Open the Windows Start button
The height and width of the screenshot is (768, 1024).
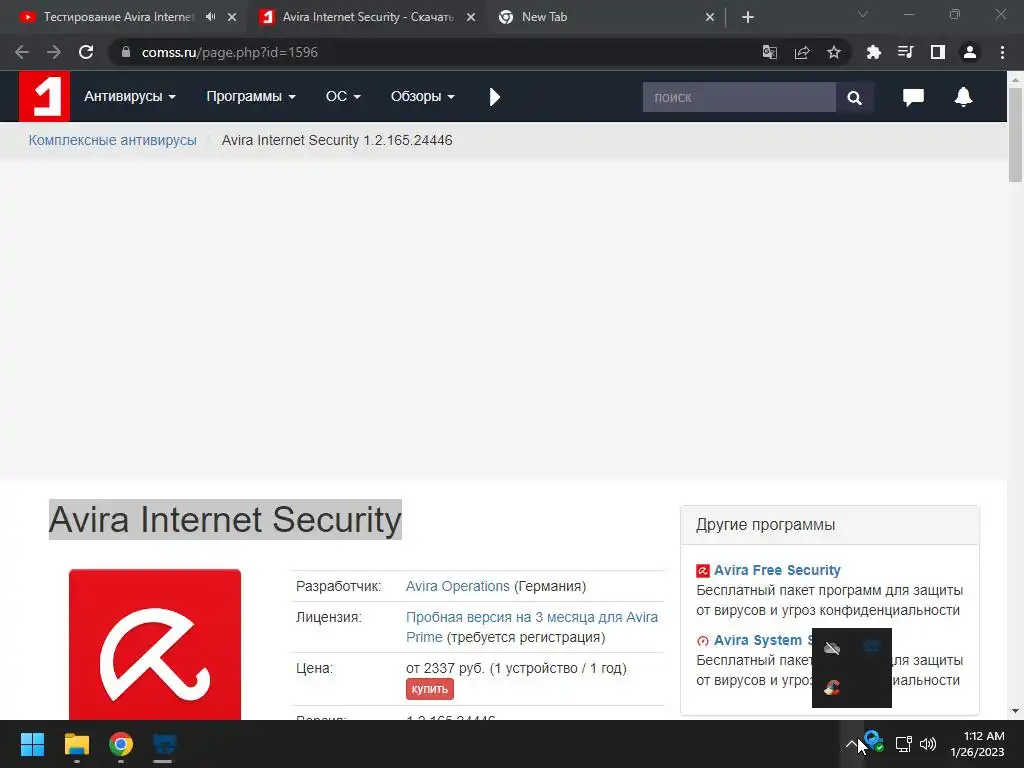click(32, 744)
